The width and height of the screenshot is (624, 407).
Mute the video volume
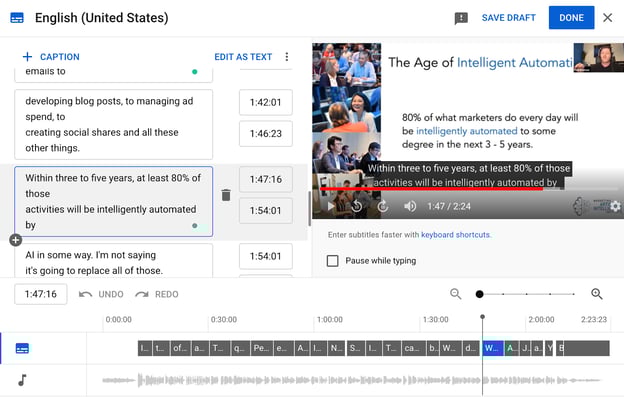click(x=409, y=206)
